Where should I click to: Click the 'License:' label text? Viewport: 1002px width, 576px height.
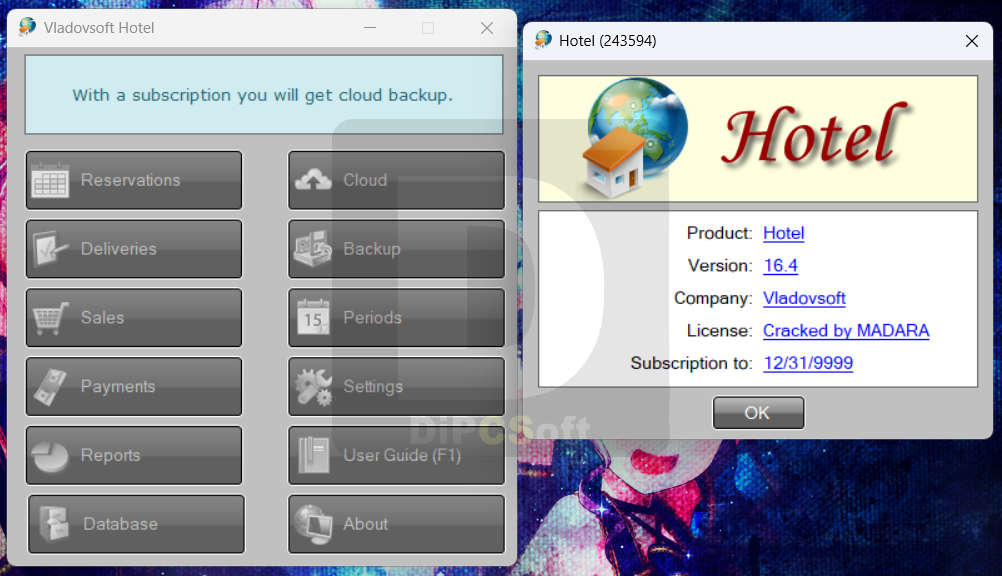pos(720,331)
